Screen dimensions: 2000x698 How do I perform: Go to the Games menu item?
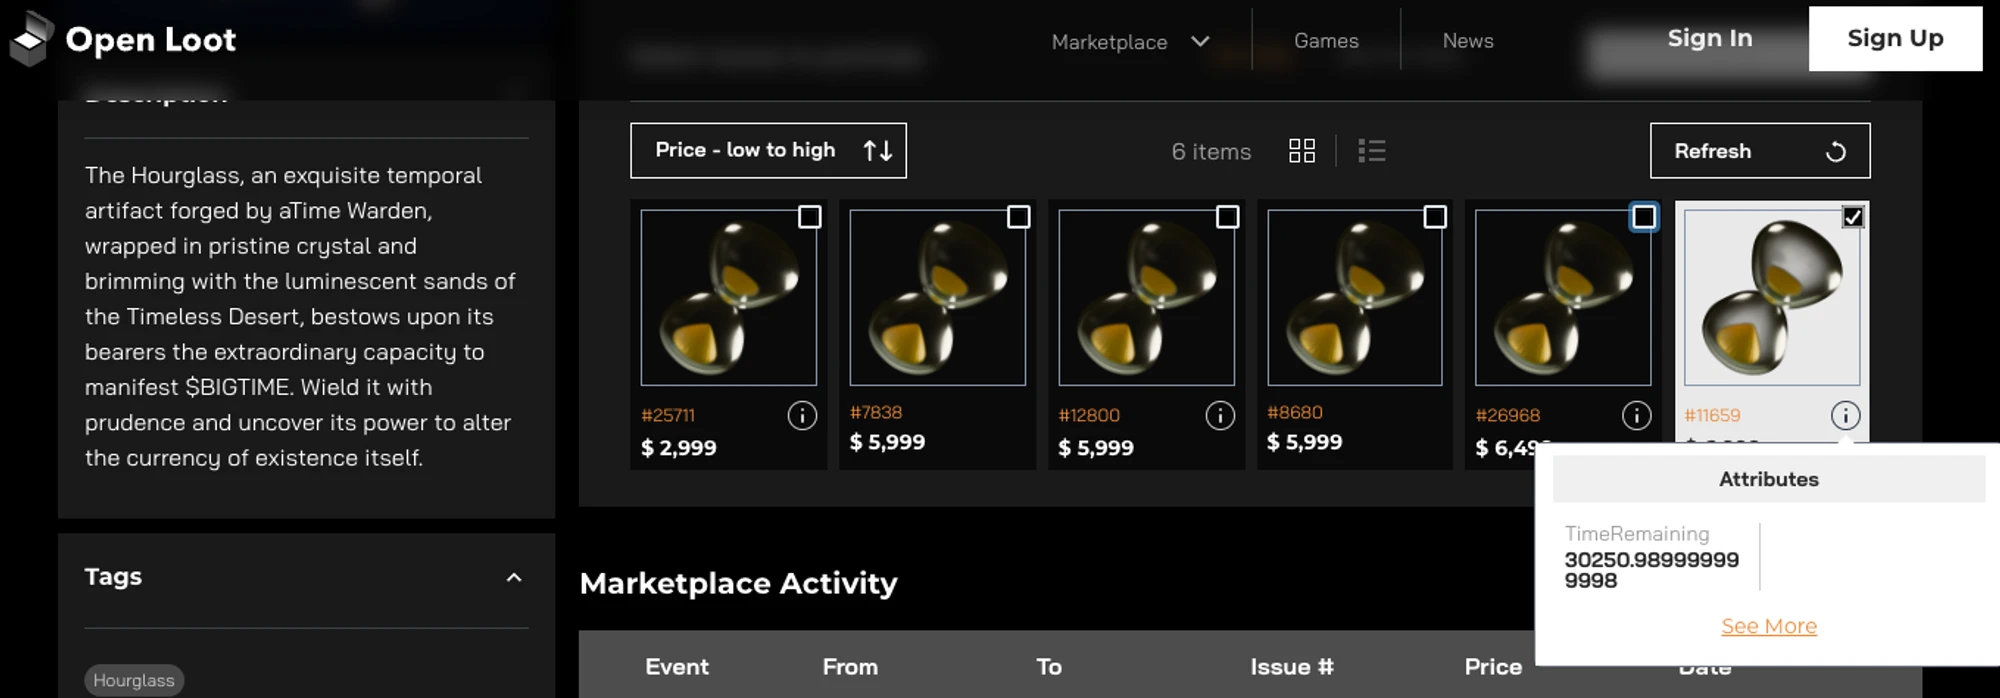click(1326, 41)
